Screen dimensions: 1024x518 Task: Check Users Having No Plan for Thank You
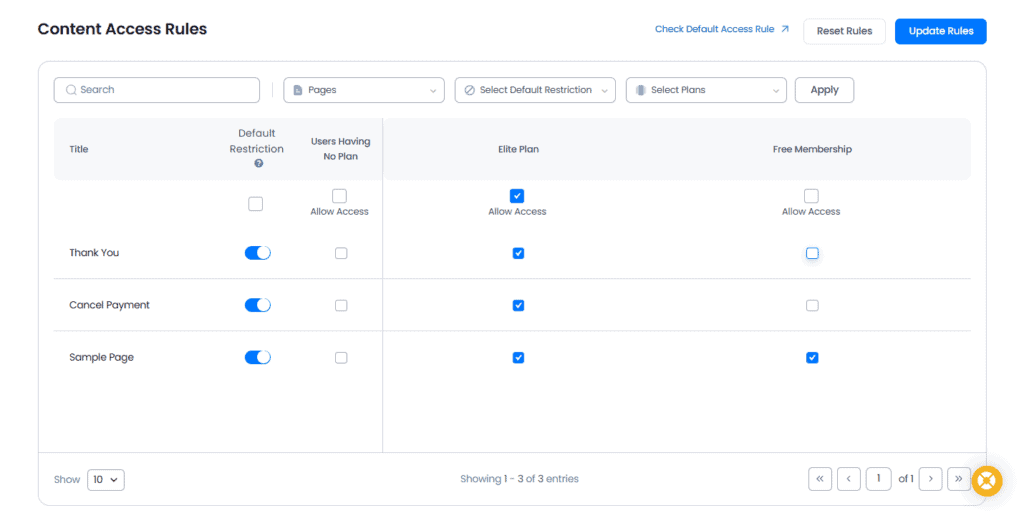(341, 253)
